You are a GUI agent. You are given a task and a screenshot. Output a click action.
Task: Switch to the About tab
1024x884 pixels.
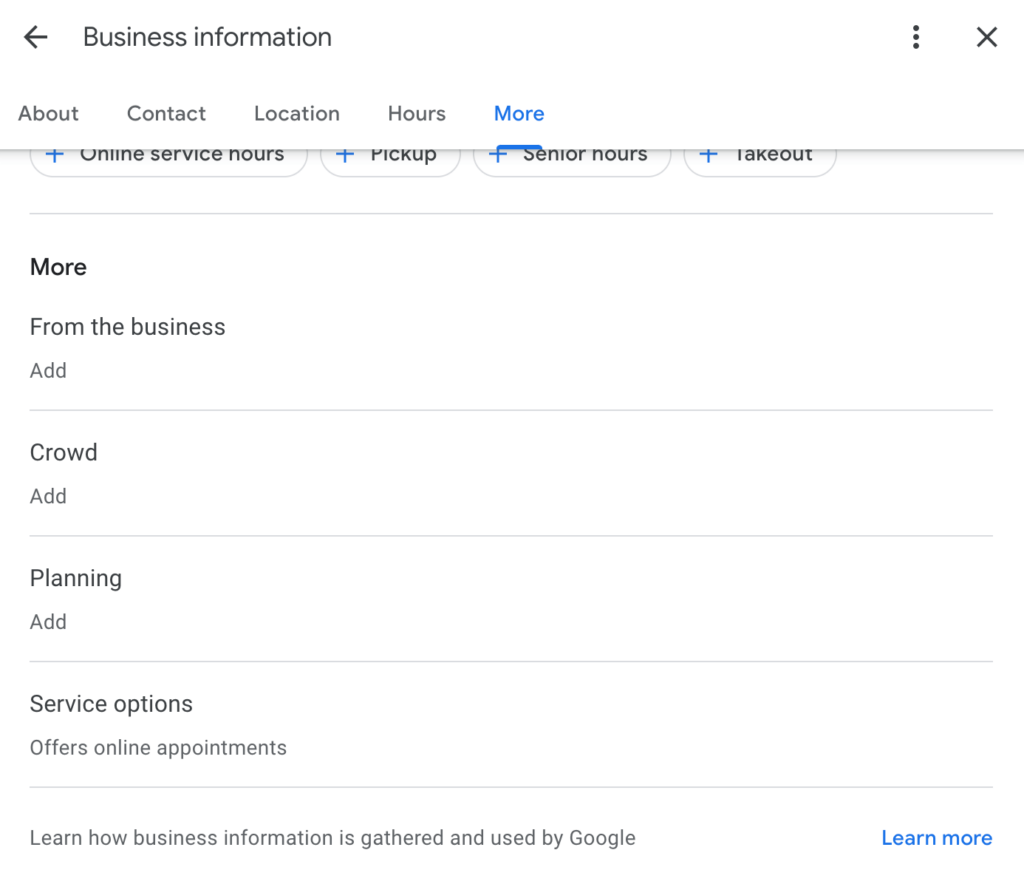pos(48,114)
